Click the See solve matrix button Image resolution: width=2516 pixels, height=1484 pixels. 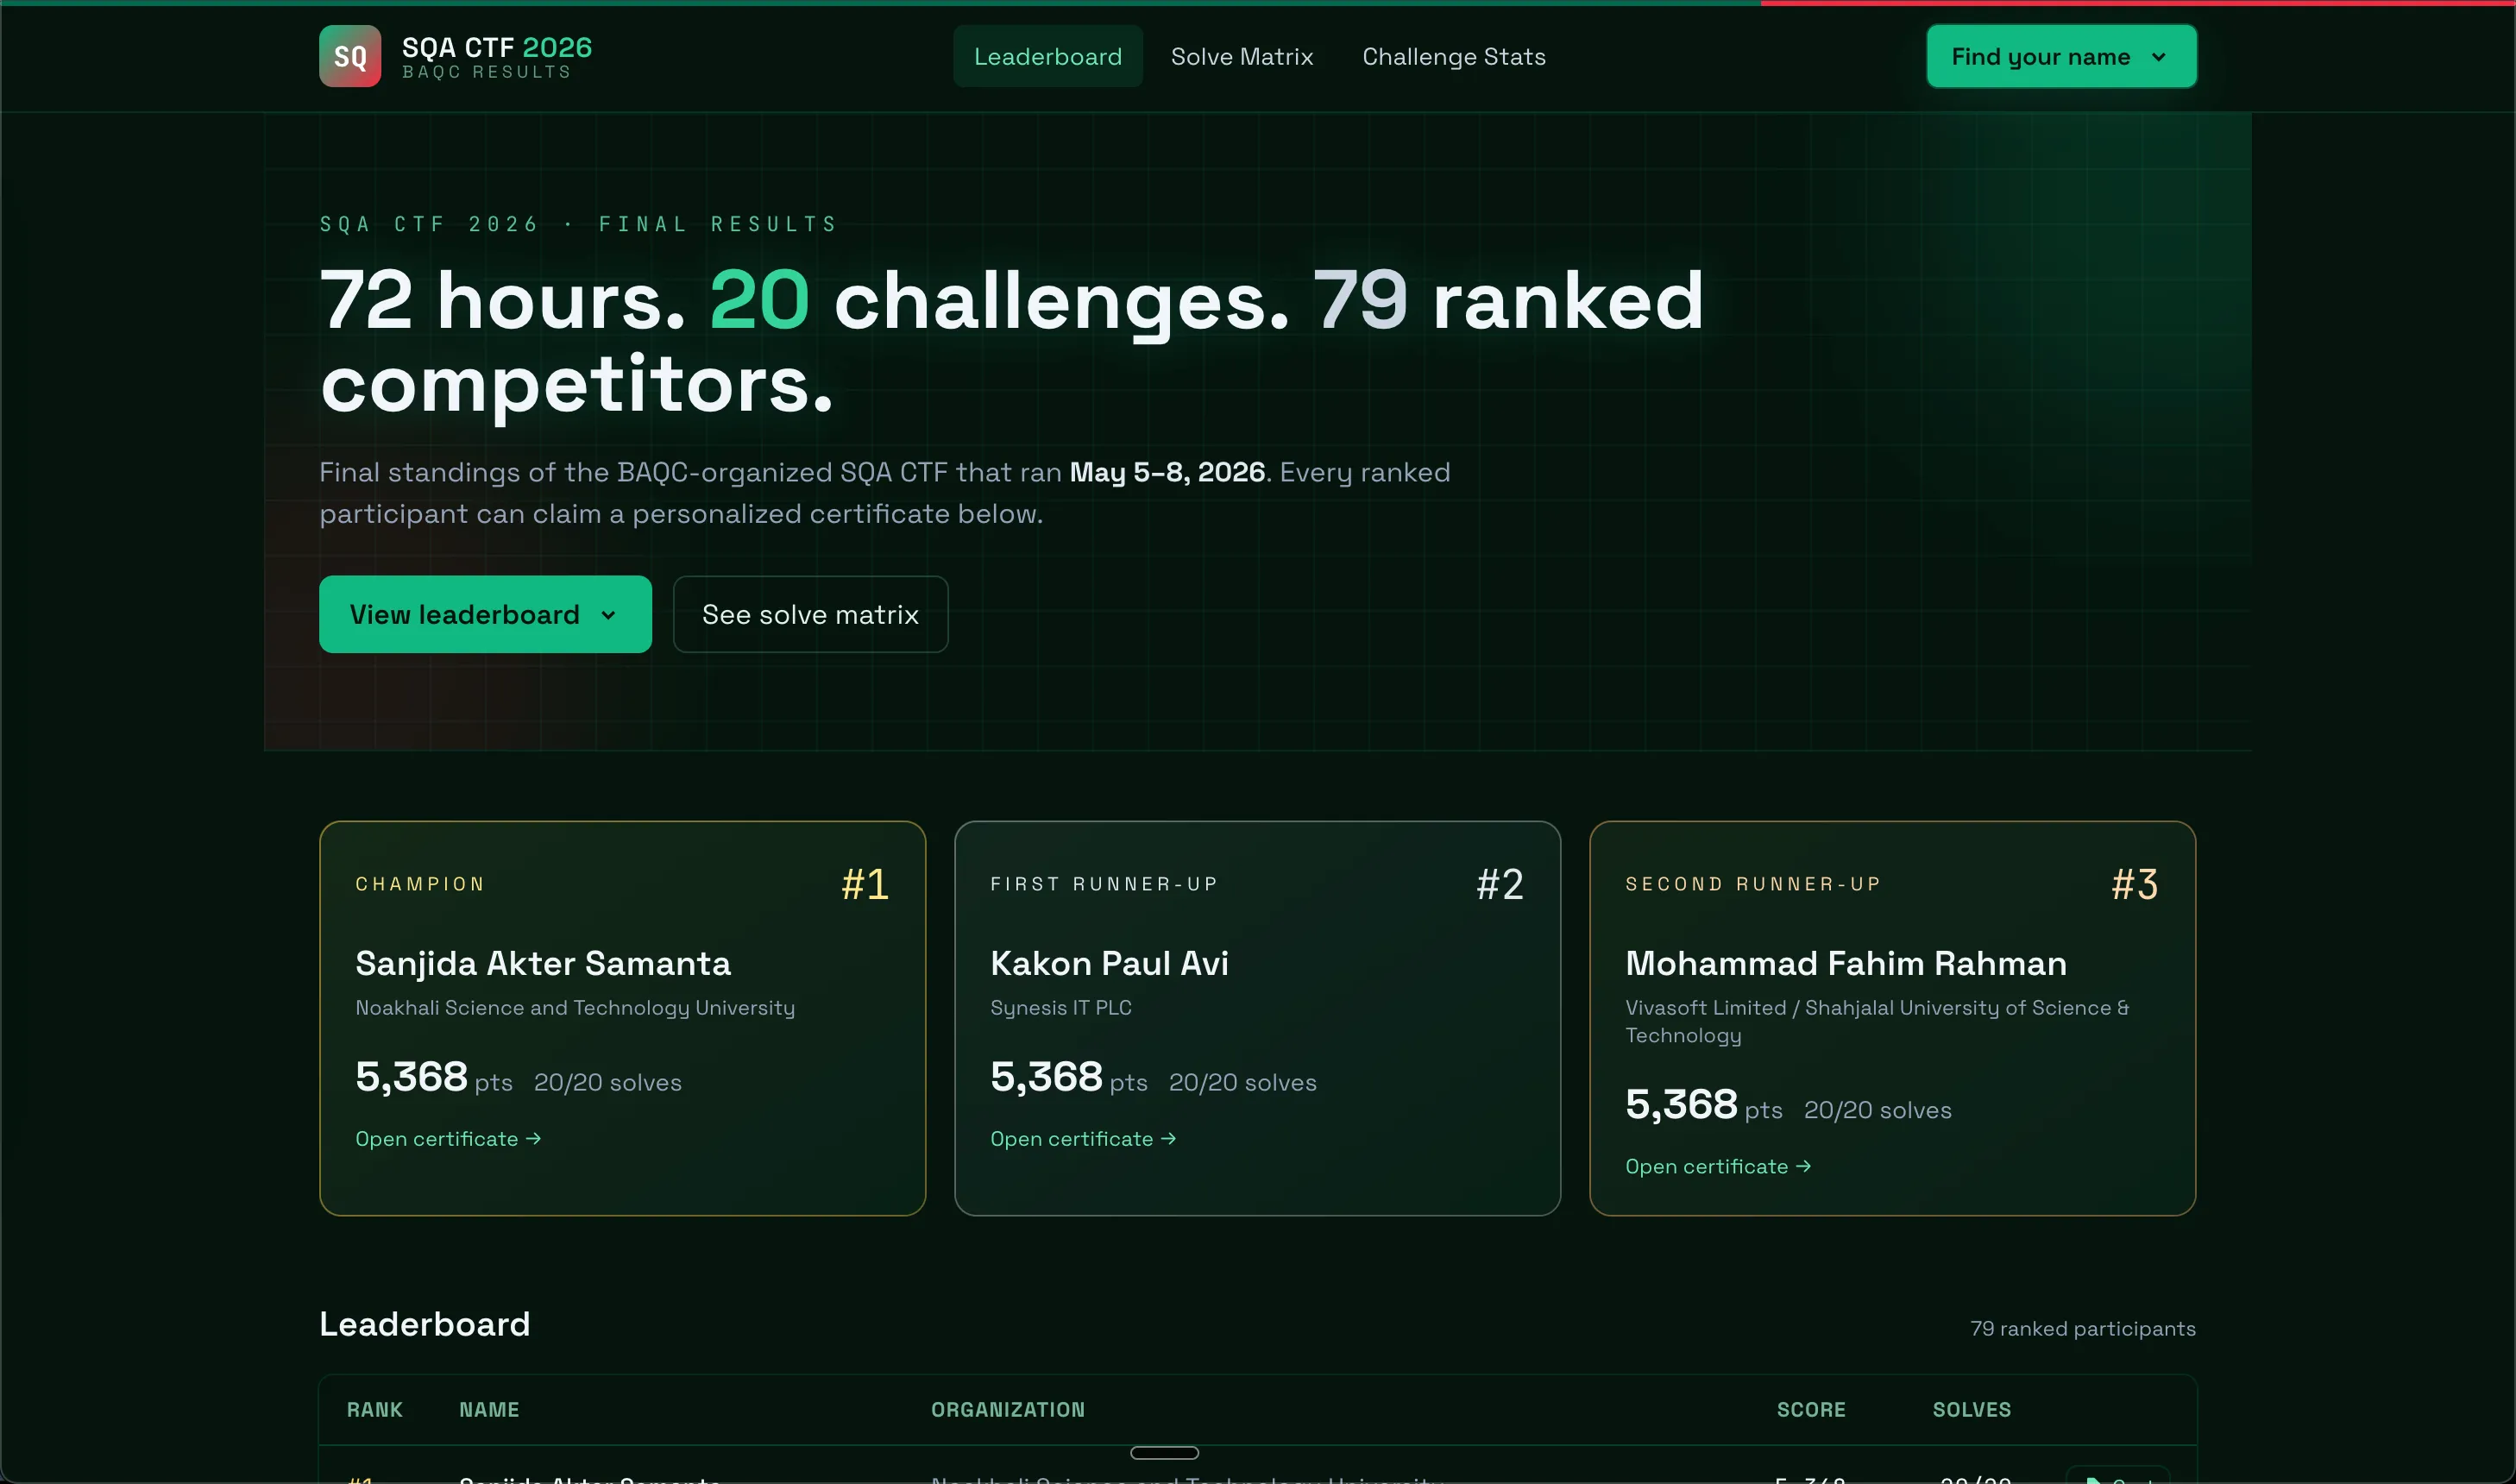(x=810, y=614)
